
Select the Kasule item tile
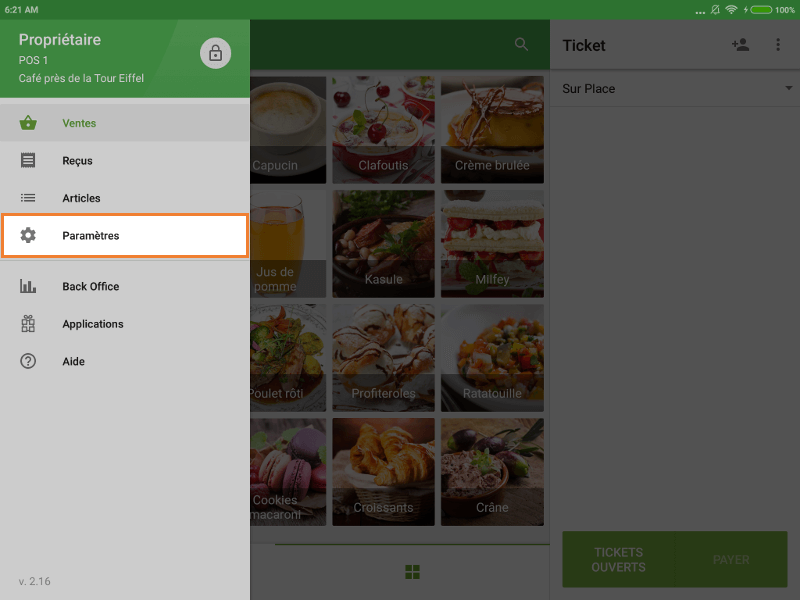coord(384,244)
